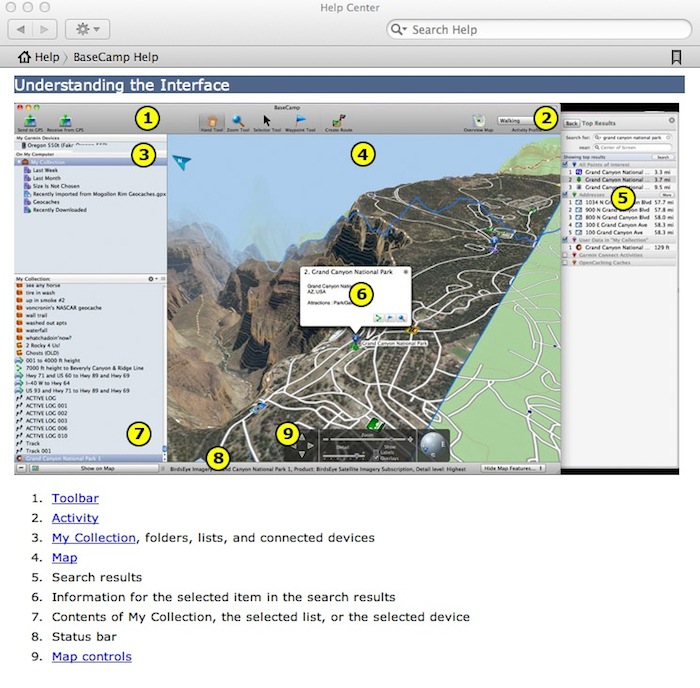Screen dimensions: 700x688
Task: Select the whatchadoin'now? item
Action: (44, 338)
